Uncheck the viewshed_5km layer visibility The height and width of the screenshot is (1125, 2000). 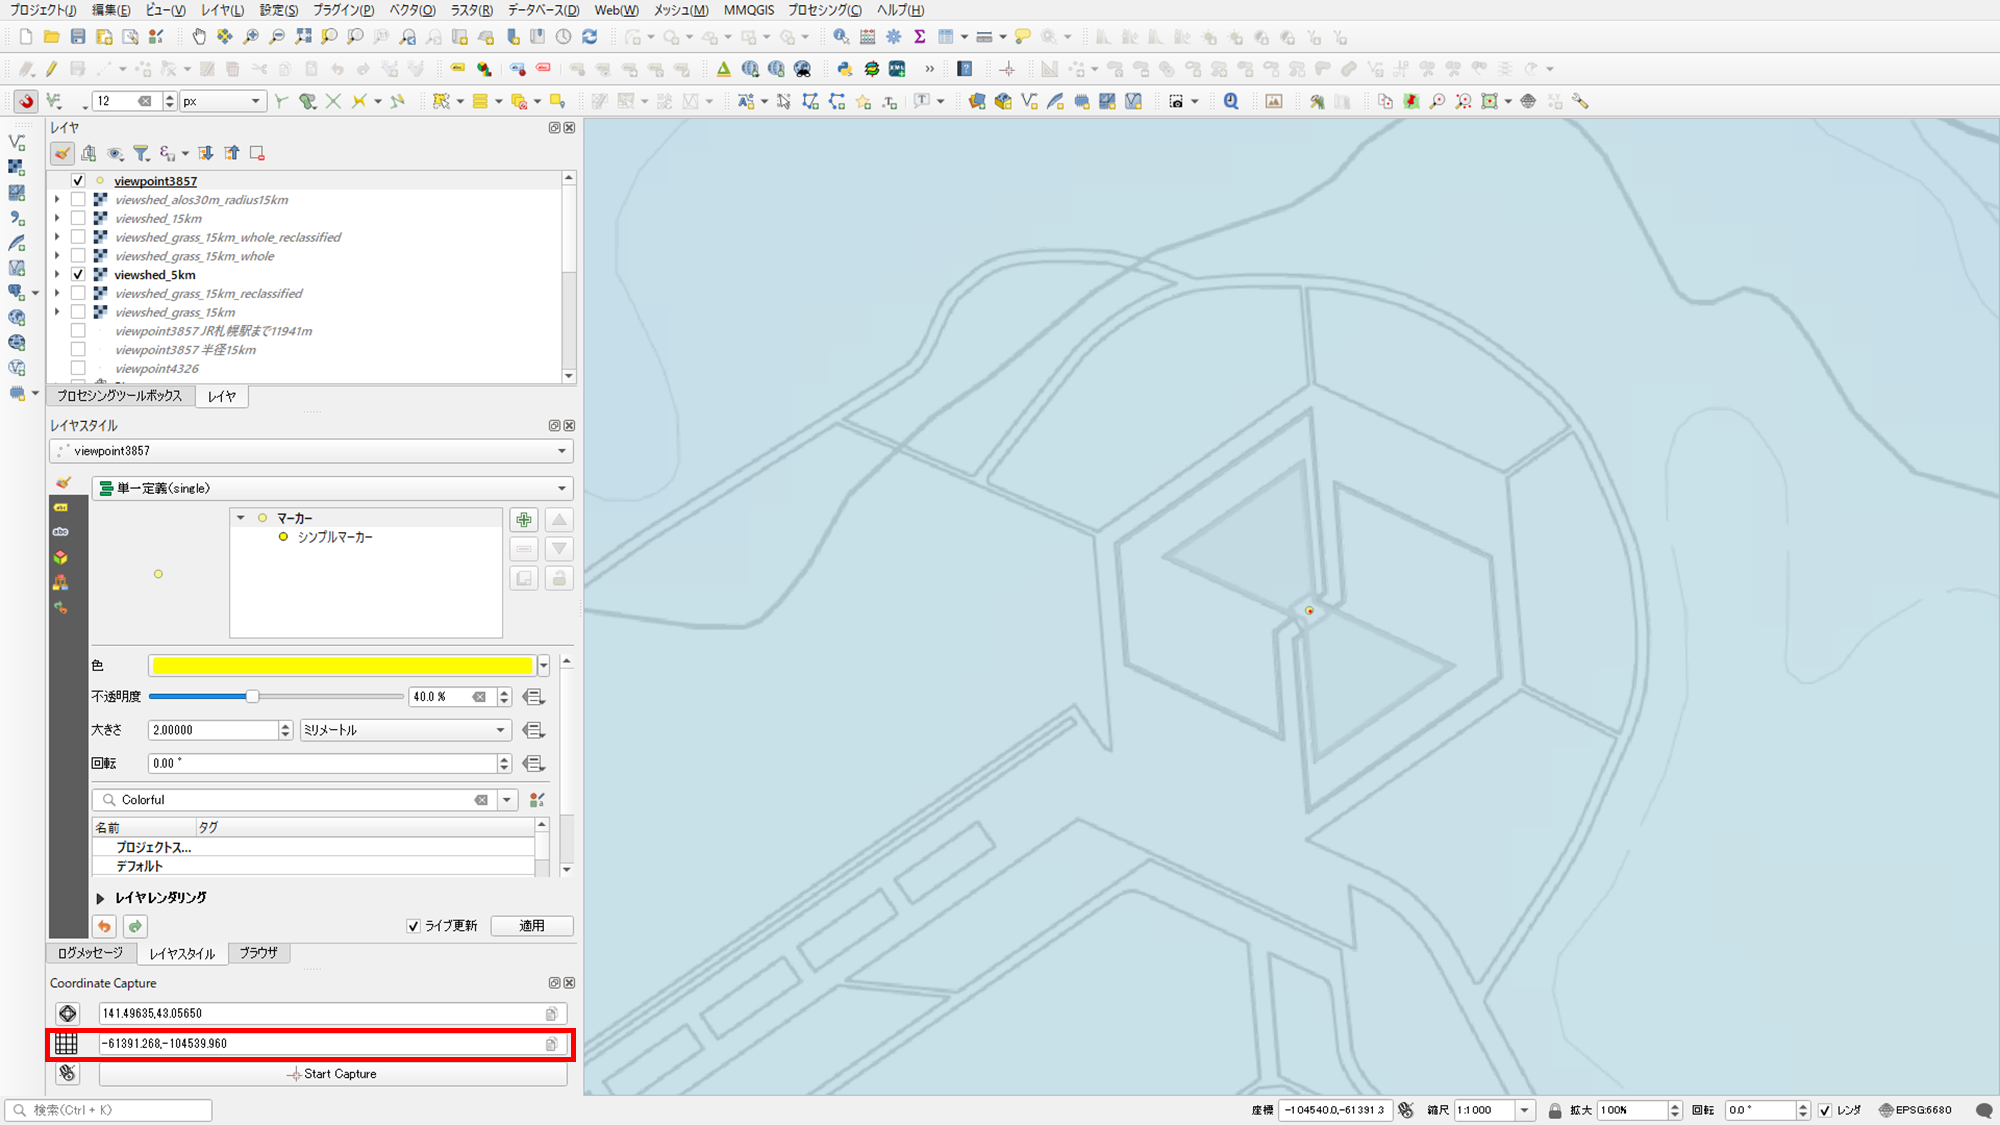click(x=78, y=274)
